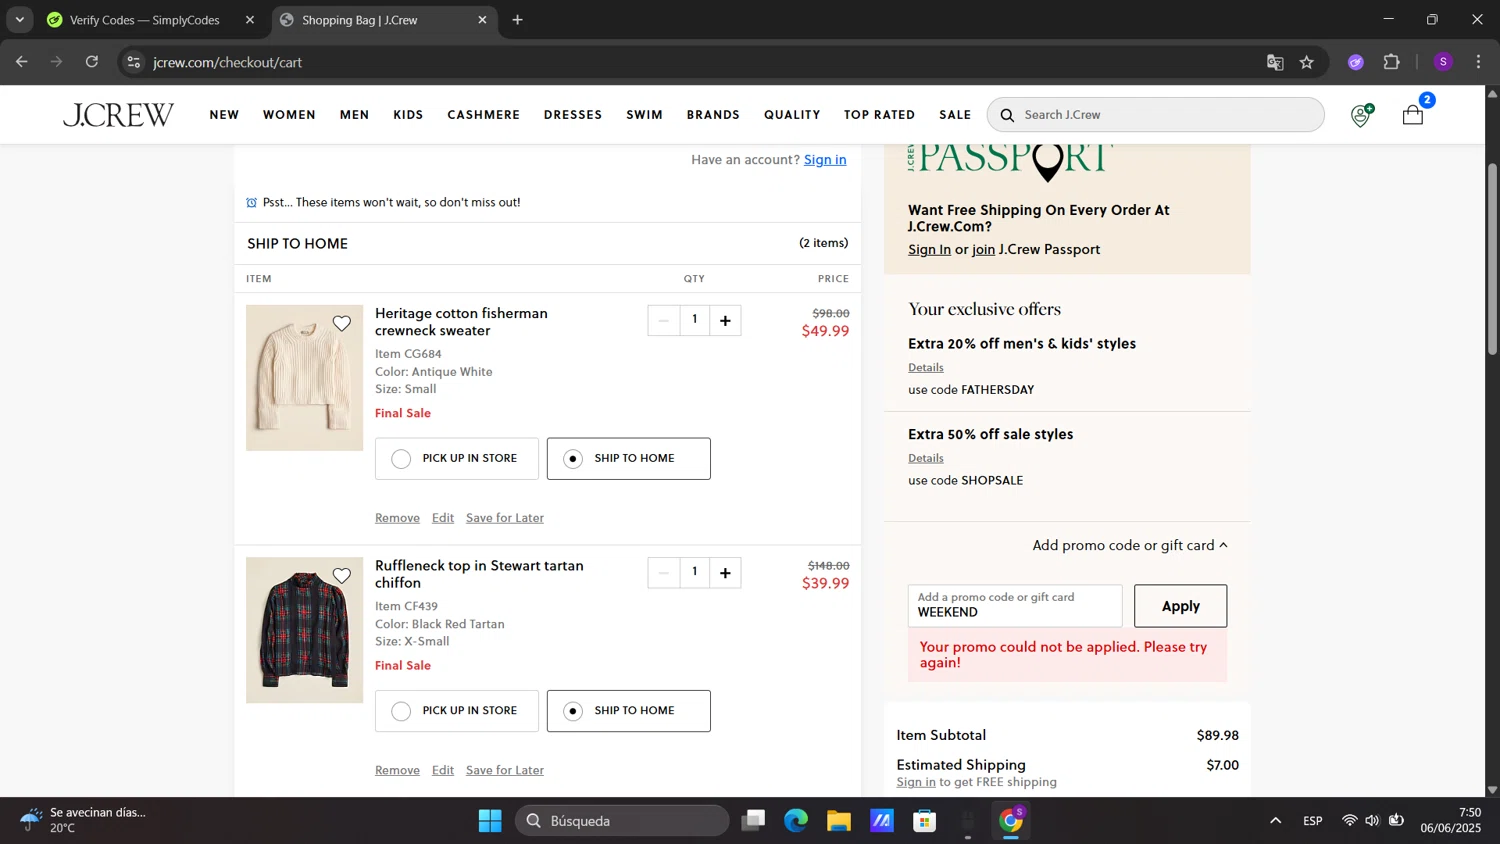The width and height of the screenshot is (1500, 844).
Task: Decrease quantity of Heritage fisherman sweater
Action: point(663,320)
